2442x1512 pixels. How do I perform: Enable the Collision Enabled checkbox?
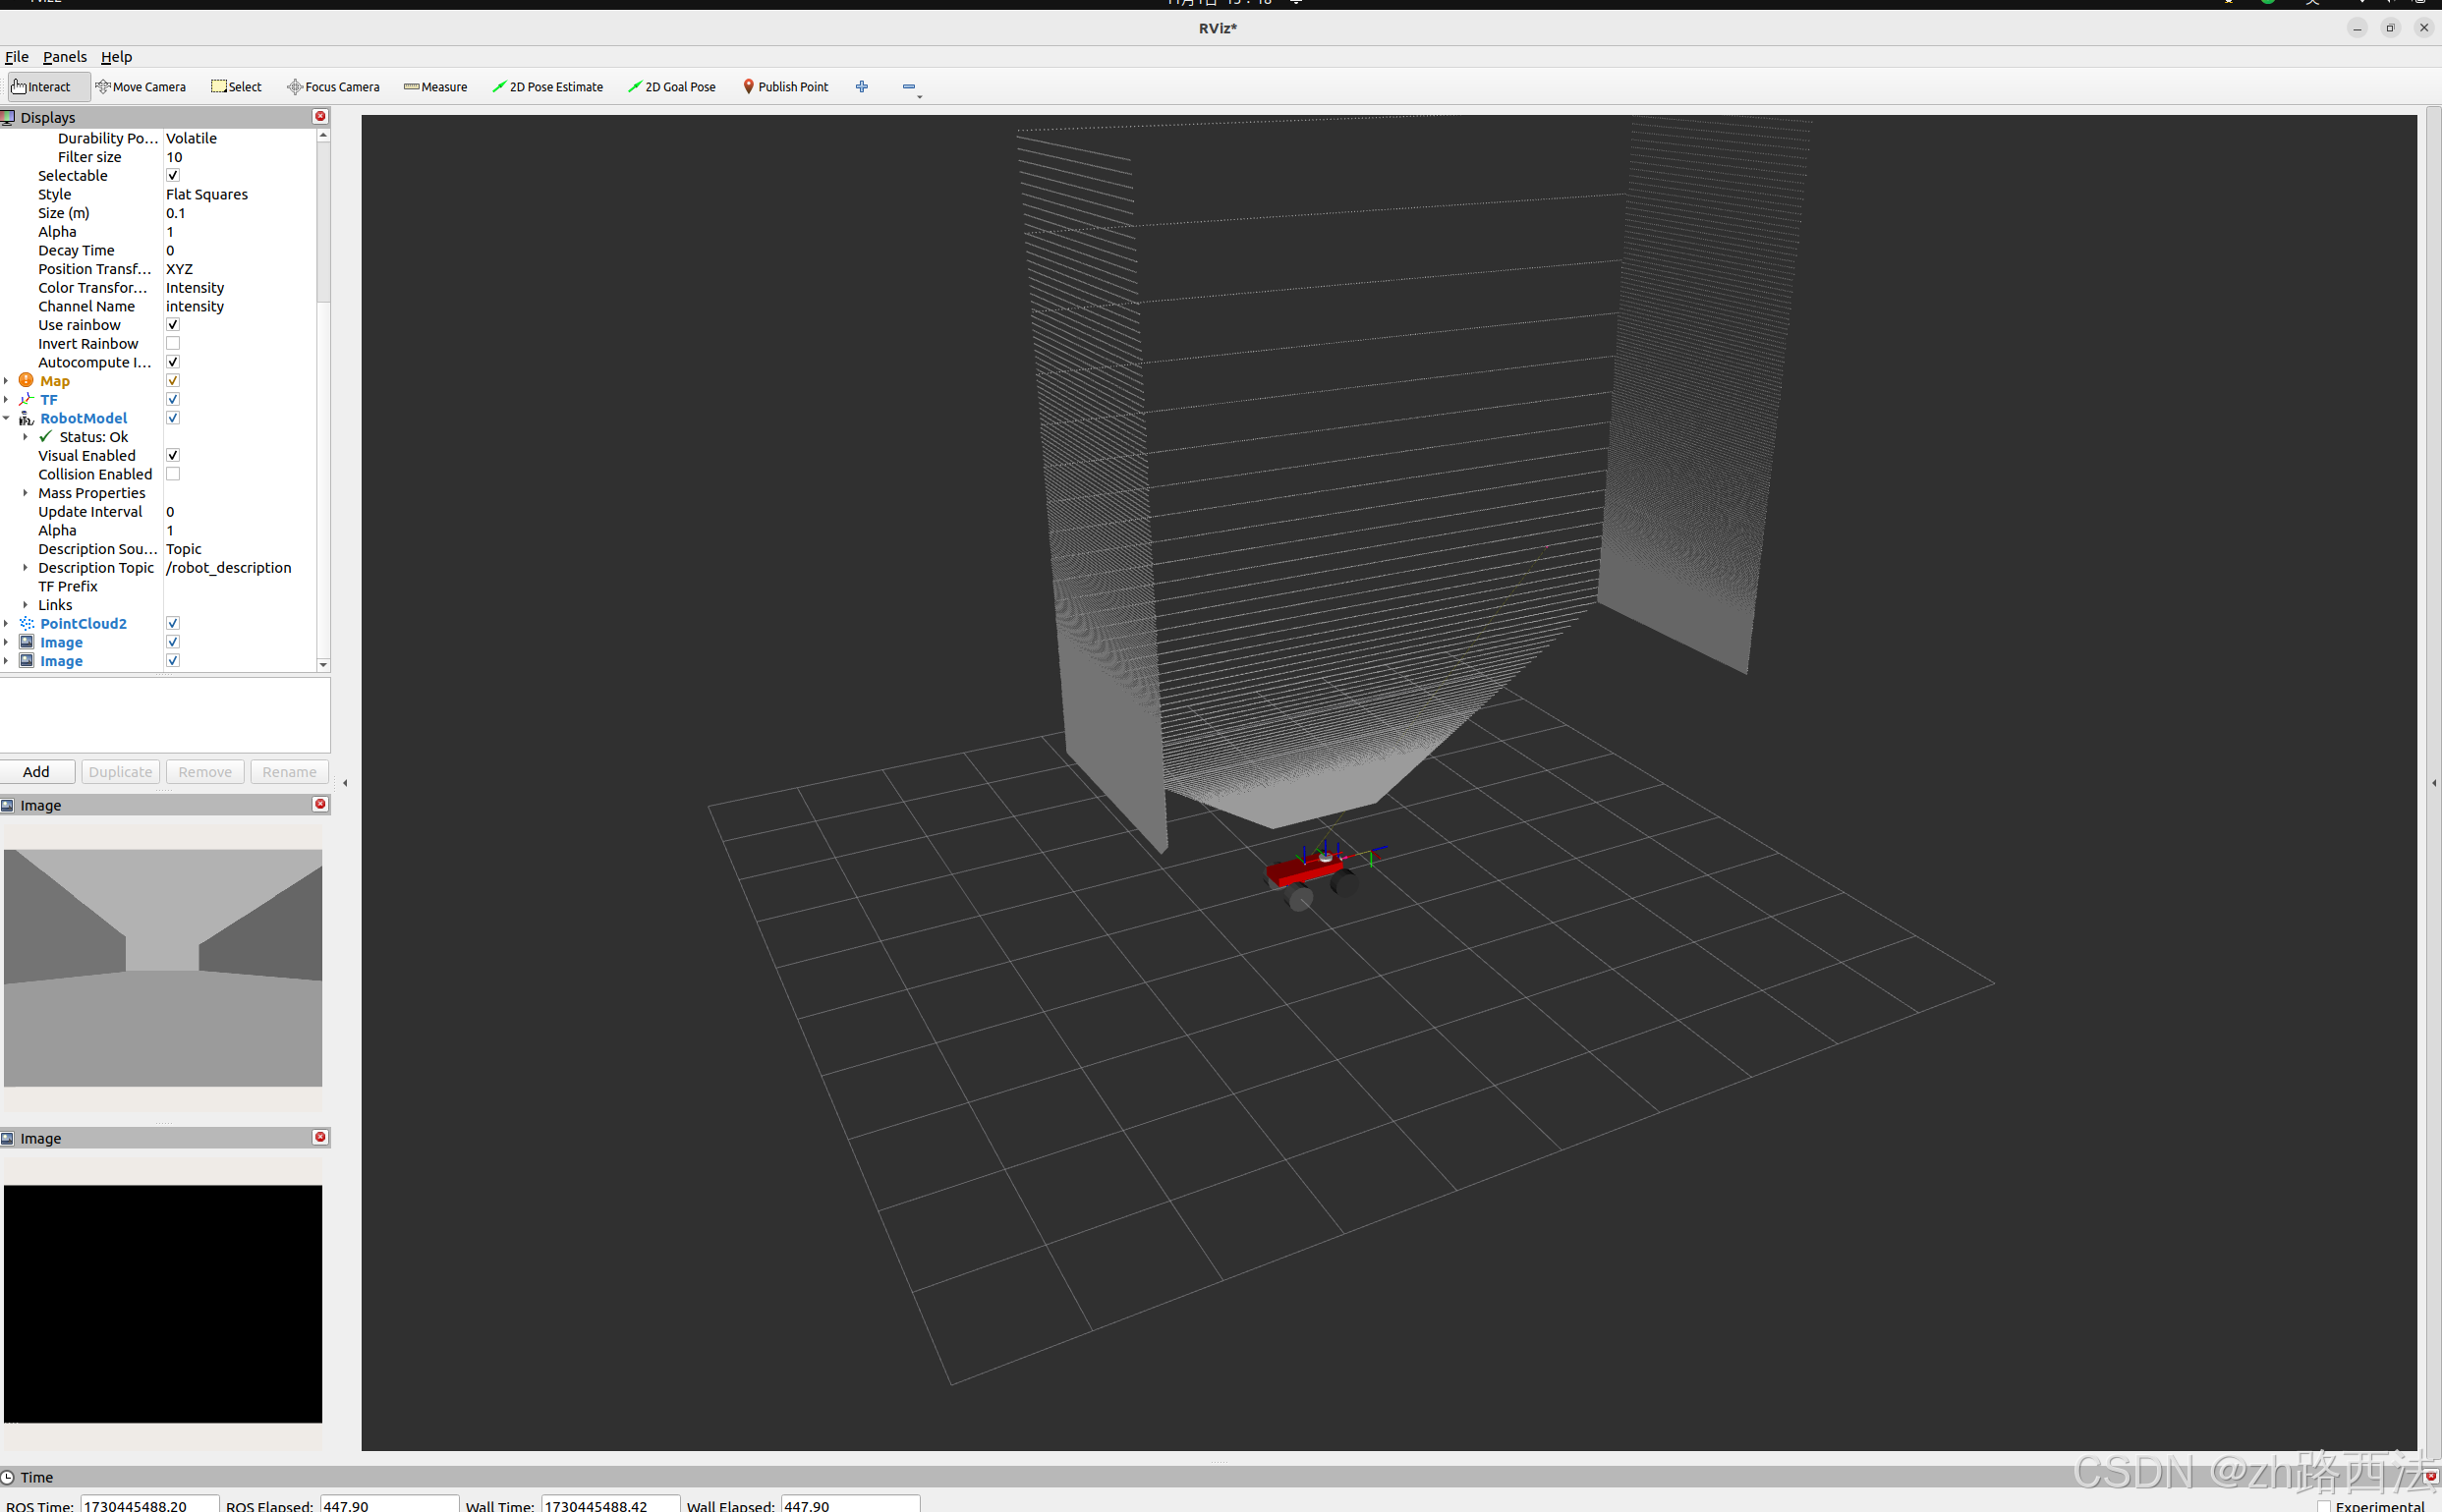173,474
